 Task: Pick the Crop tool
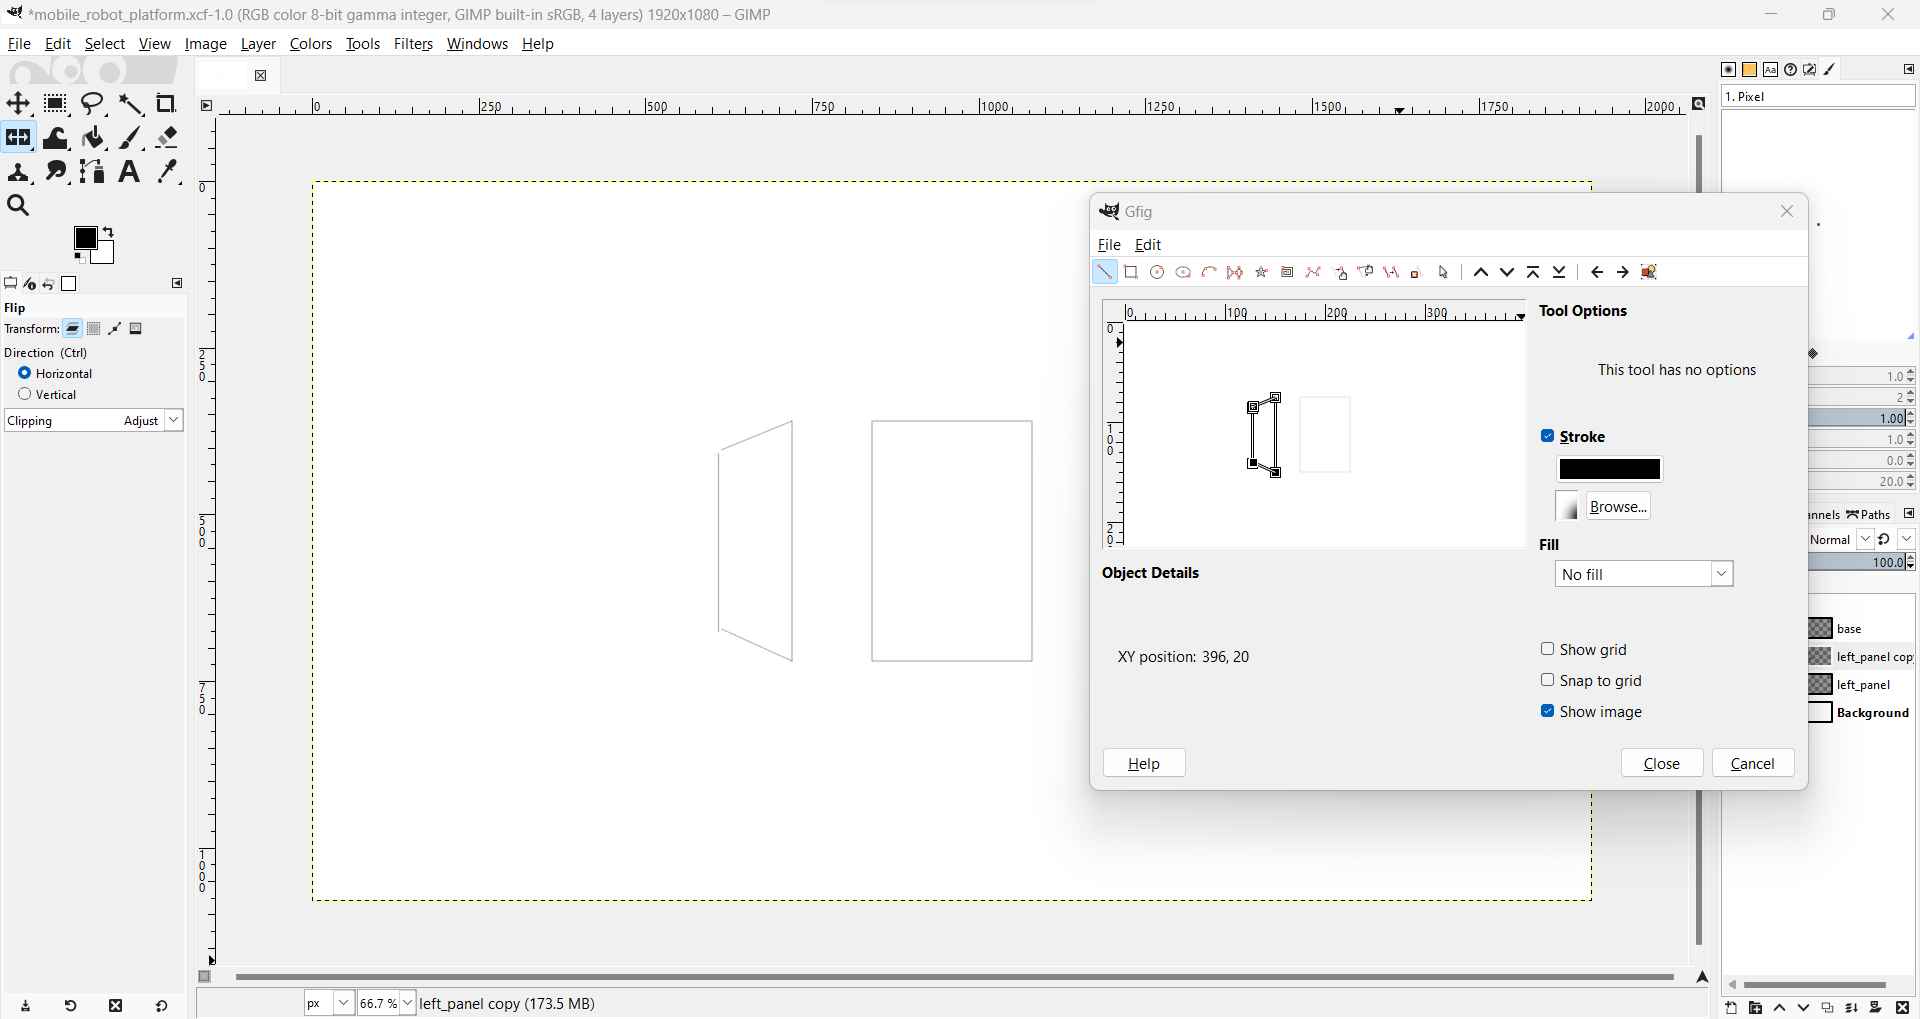tap(167, 104)
